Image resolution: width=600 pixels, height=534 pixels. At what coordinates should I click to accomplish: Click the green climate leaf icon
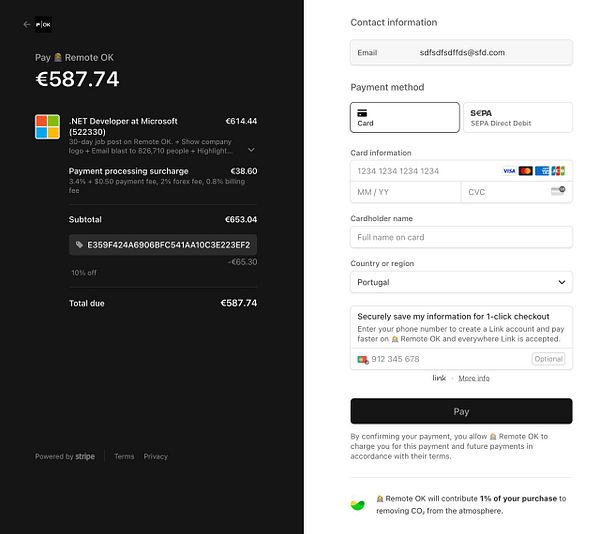(358, 505)
